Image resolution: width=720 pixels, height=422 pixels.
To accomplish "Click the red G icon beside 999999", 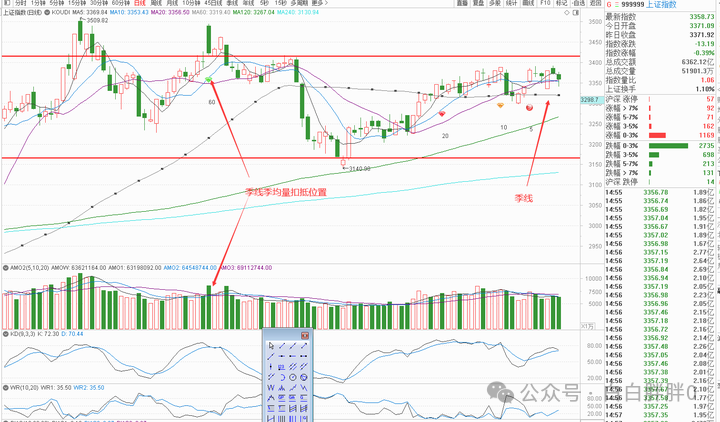I will 609,5.
